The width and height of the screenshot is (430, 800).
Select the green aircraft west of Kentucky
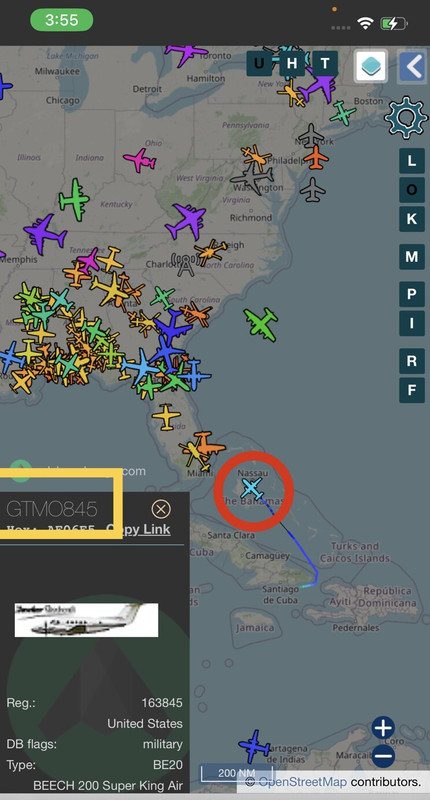(x=74, y=200)
